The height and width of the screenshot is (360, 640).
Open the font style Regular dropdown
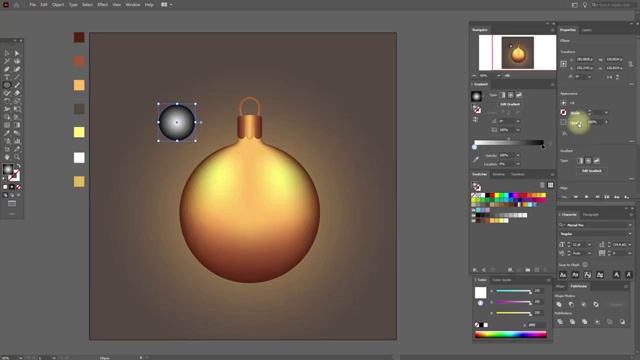pos(630,234)
